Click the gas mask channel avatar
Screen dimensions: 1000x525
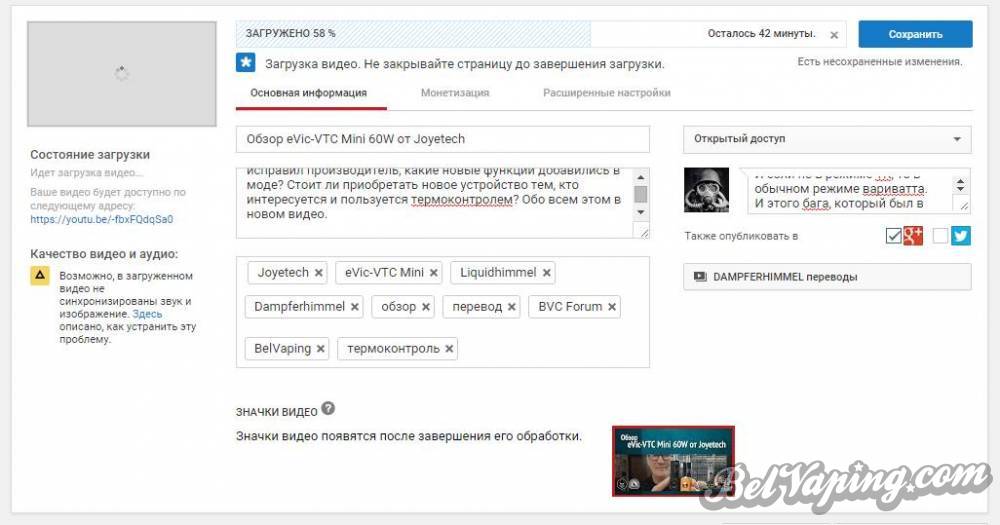click(706, 190)
